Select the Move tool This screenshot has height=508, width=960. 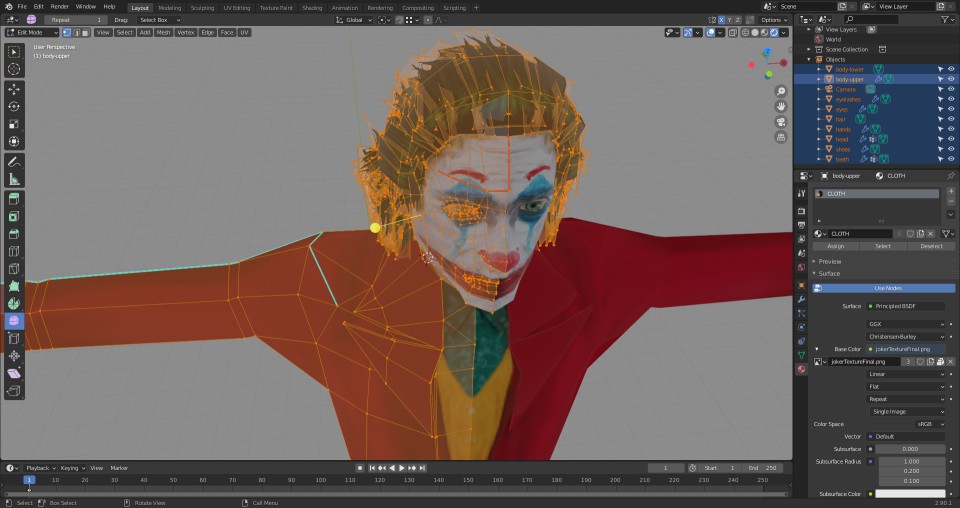click(x=13, y=89)
